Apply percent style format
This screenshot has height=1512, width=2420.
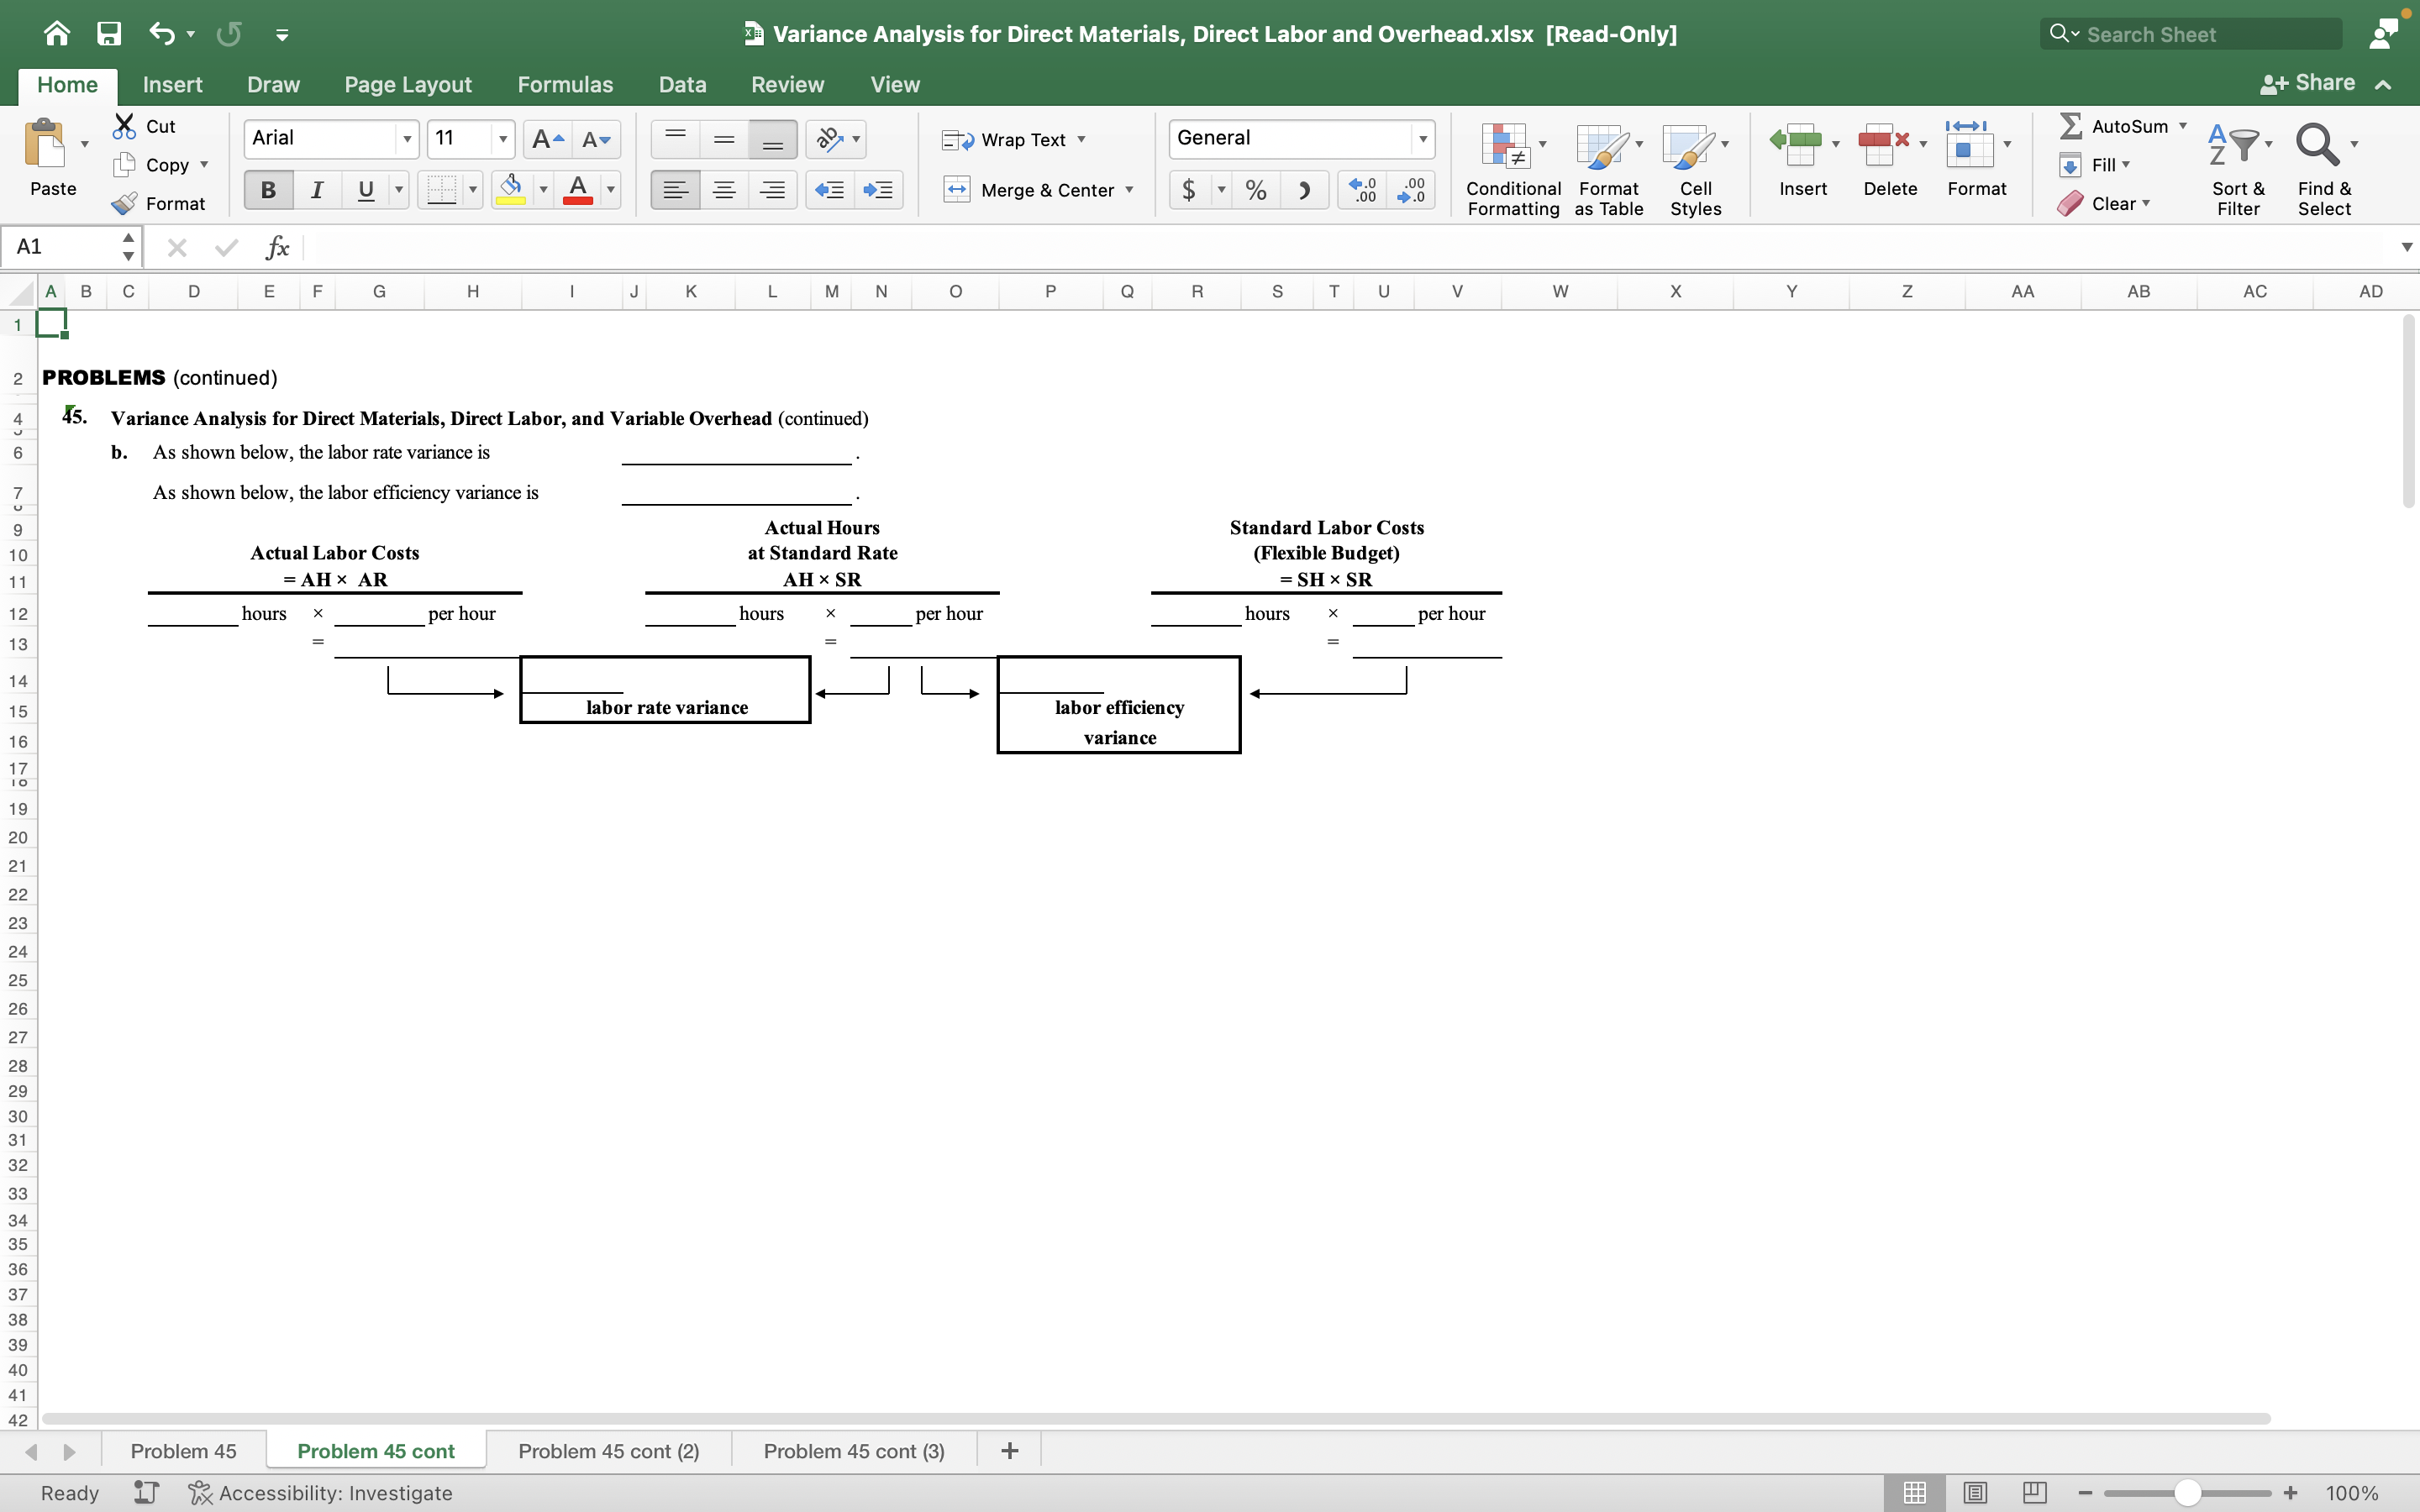pyautogui.click(x=1256, y=189)
